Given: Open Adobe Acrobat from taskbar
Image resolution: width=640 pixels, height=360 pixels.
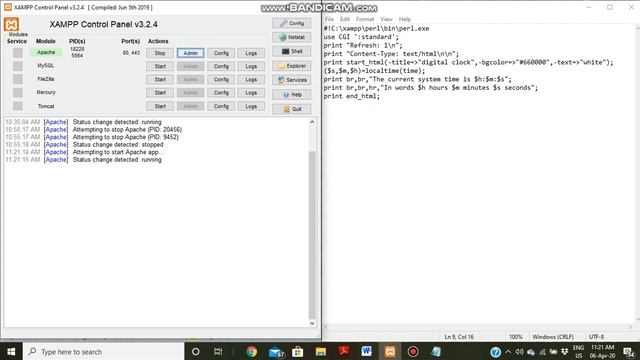Looking at the screenshot, I should coord(344,351).
